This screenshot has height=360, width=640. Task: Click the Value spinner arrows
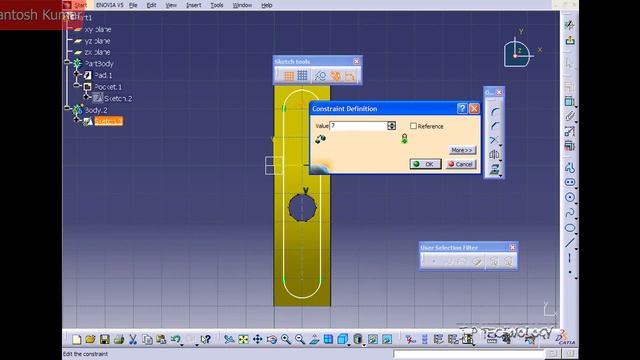(x=391, y=126)
